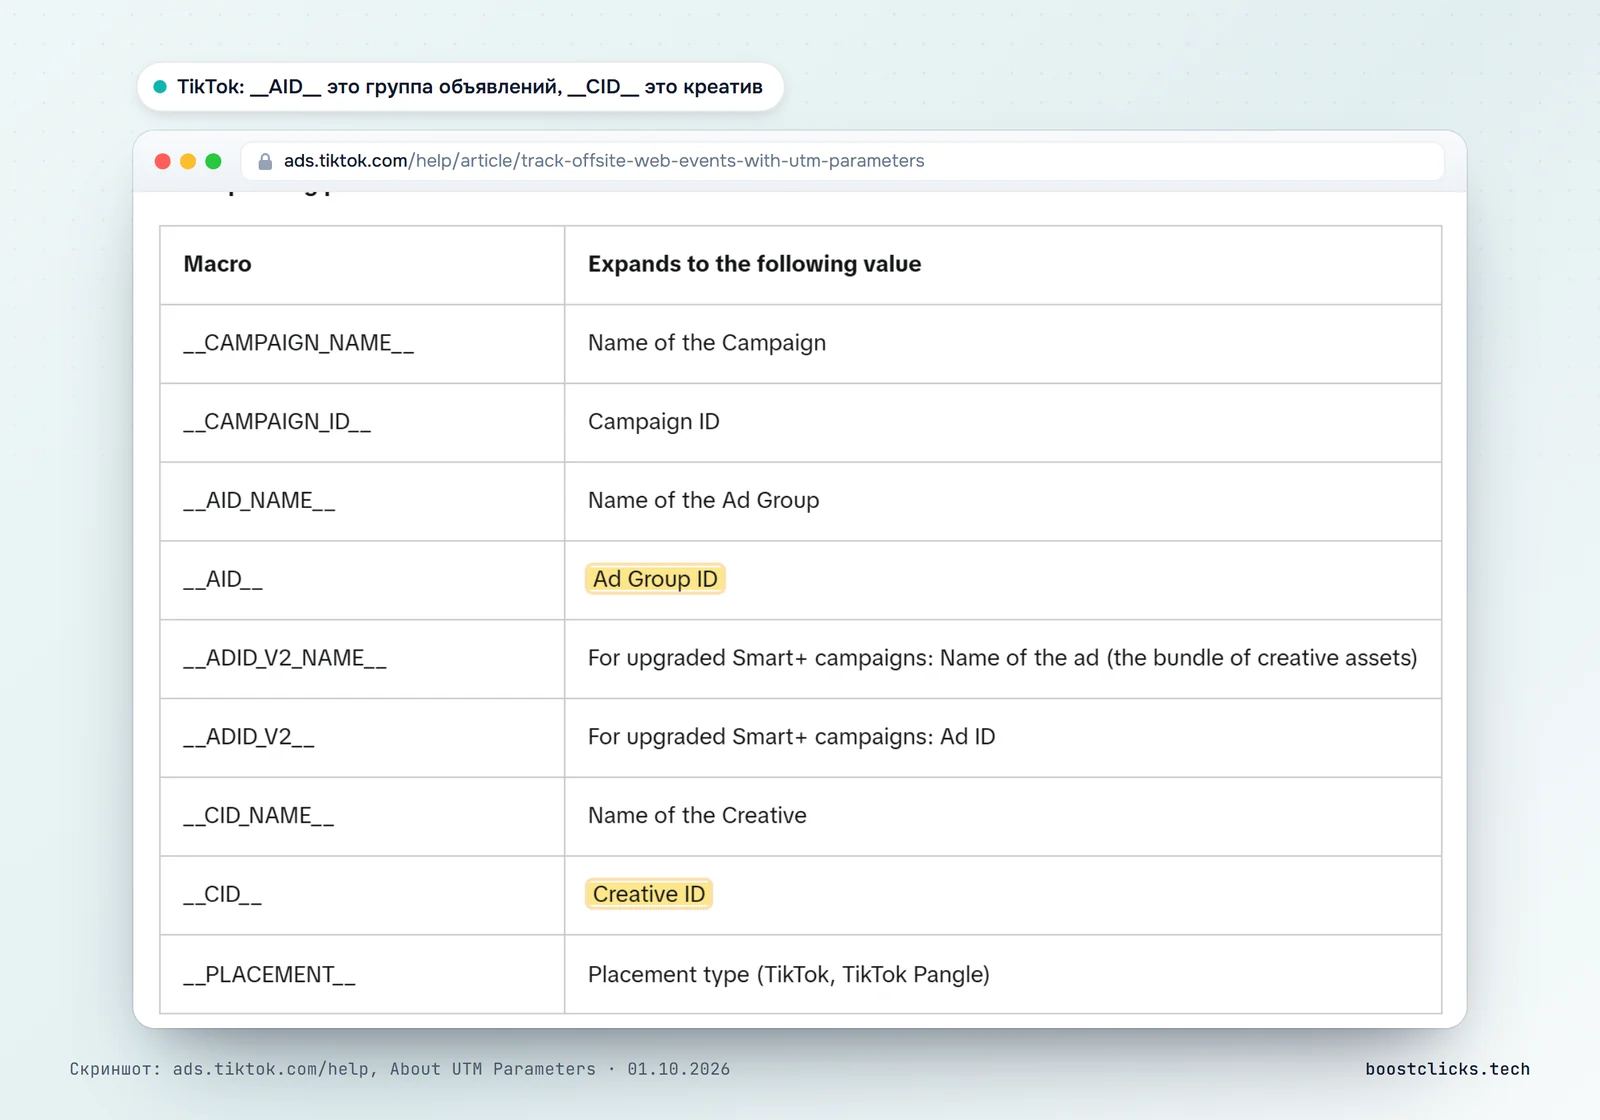Click the screenshot source caption in footer
This screenshot has height=1120, width=1600.
(x=400, y=1069)
